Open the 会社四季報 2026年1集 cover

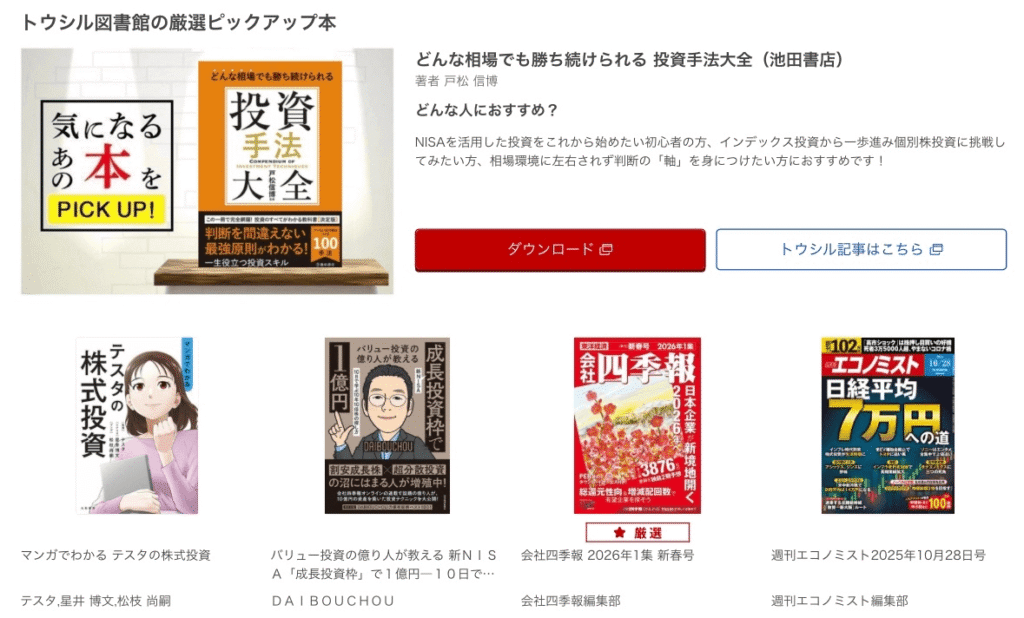click(x=637, y=425)
